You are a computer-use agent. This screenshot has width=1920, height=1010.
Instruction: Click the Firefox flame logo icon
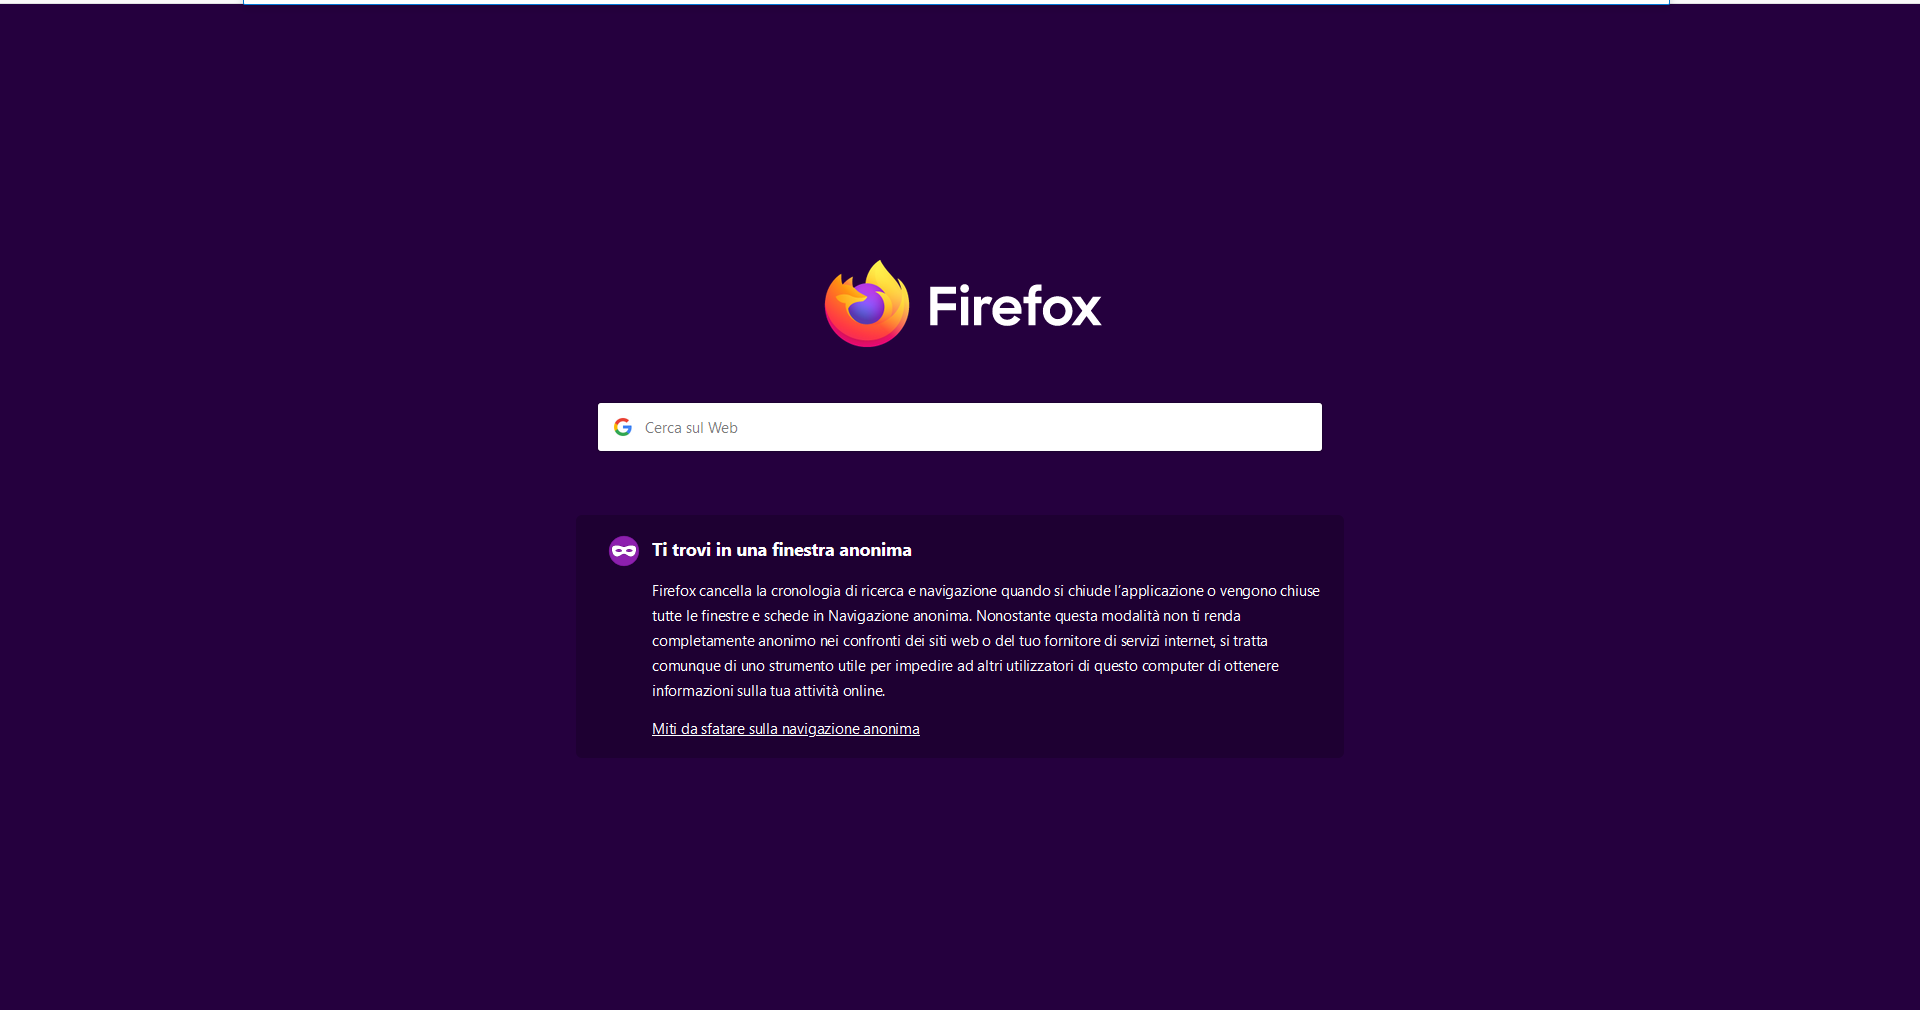pos(867,304)
